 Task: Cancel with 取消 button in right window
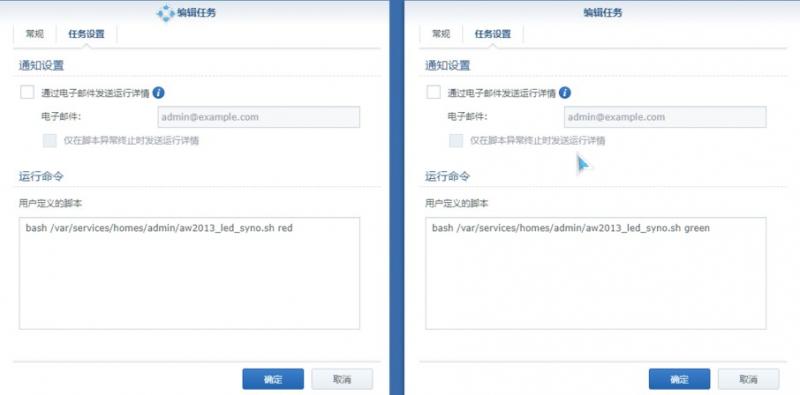(748, 379)
